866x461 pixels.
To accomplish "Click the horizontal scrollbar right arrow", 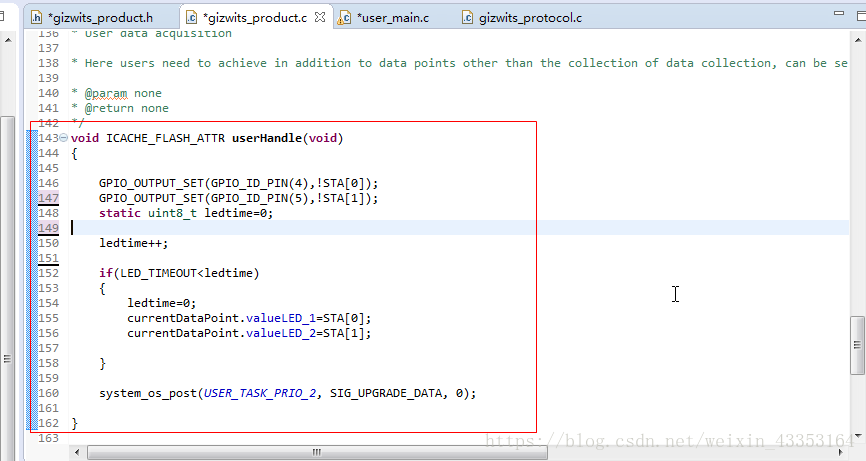I will point(841,452).
